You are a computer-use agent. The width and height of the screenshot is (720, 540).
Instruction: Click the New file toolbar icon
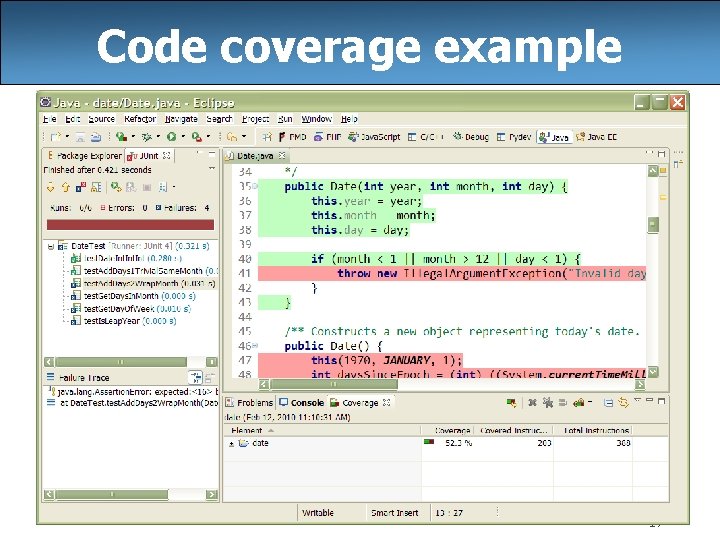click(x=56, y=136)
